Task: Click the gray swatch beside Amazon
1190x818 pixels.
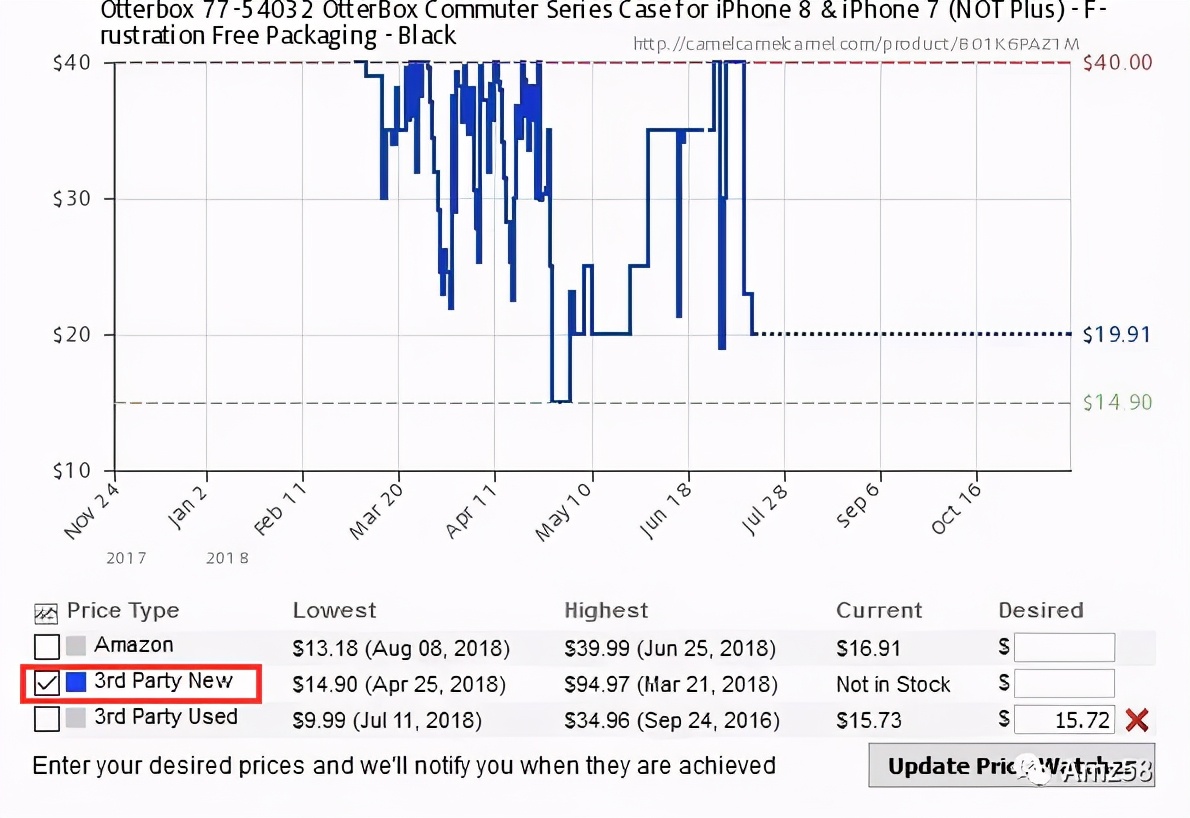Action: pyautogui.click(x=76, y=647)
